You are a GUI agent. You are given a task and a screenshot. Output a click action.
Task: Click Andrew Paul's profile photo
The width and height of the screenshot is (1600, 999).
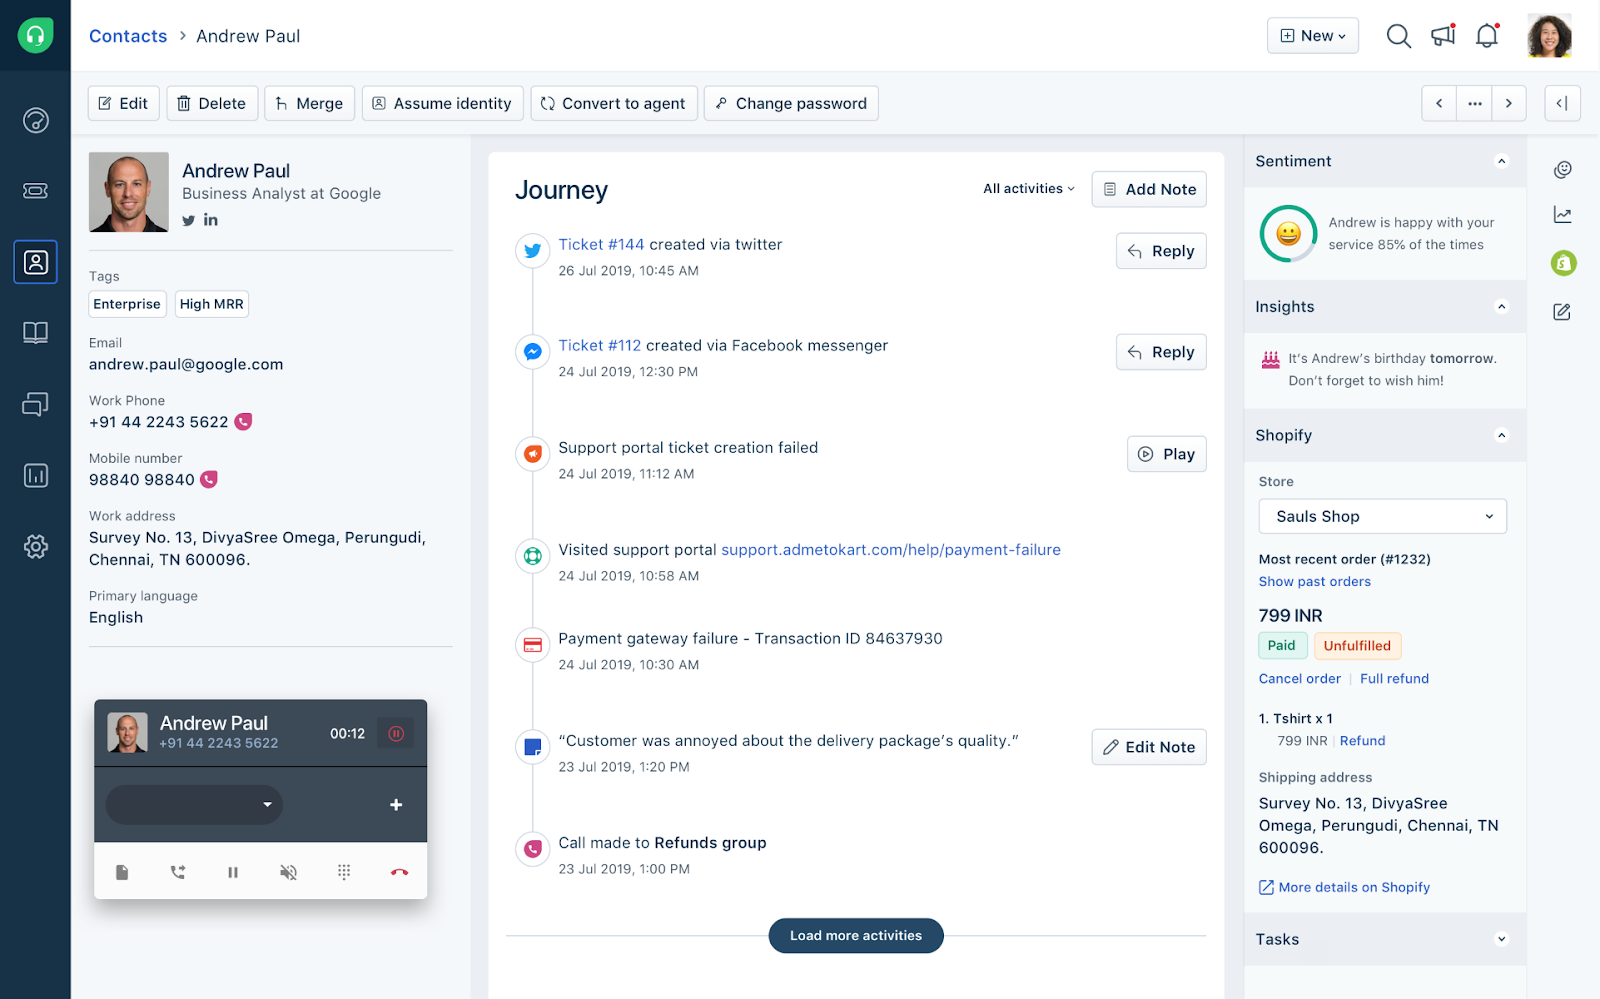[x=129, y=192]
